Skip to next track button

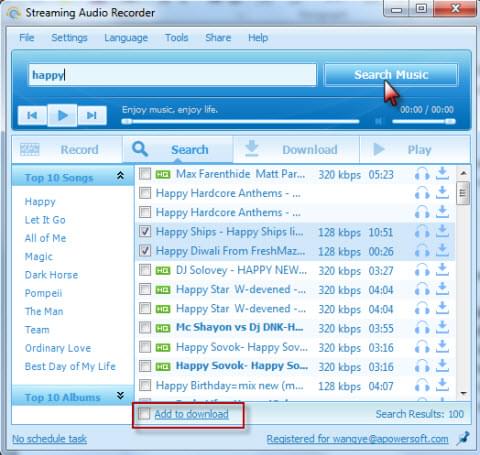[x=92, y=115]
